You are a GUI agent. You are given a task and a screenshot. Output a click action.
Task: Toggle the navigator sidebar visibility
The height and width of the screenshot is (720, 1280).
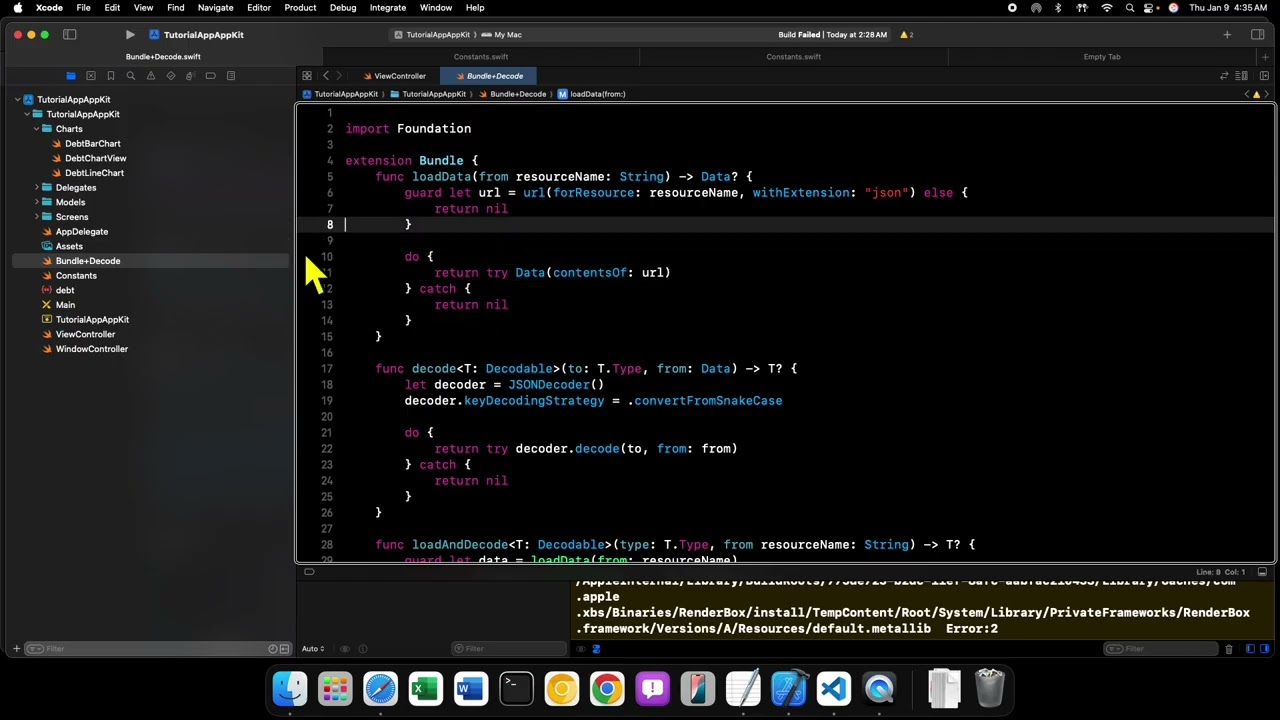(x=70, y=35)
